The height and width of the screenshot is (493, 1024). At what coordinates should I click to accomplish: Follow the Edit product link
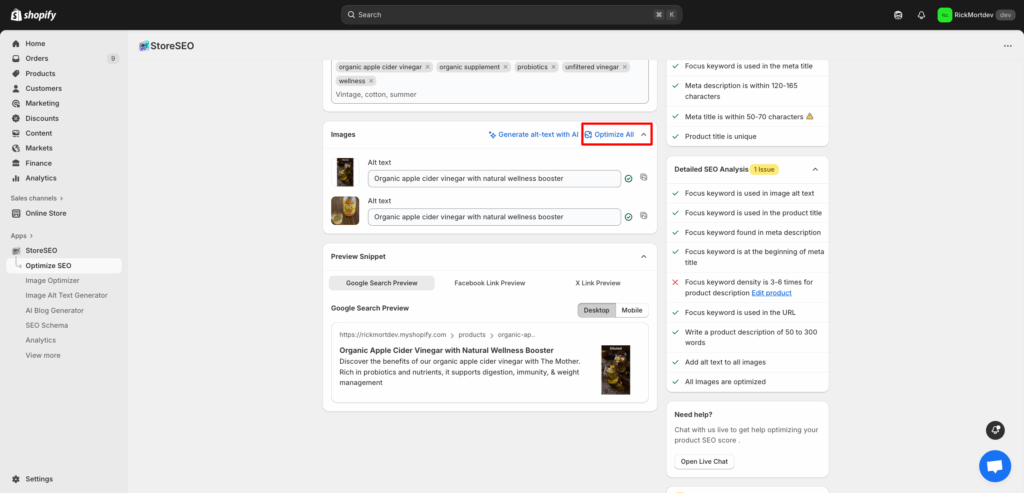771,293
